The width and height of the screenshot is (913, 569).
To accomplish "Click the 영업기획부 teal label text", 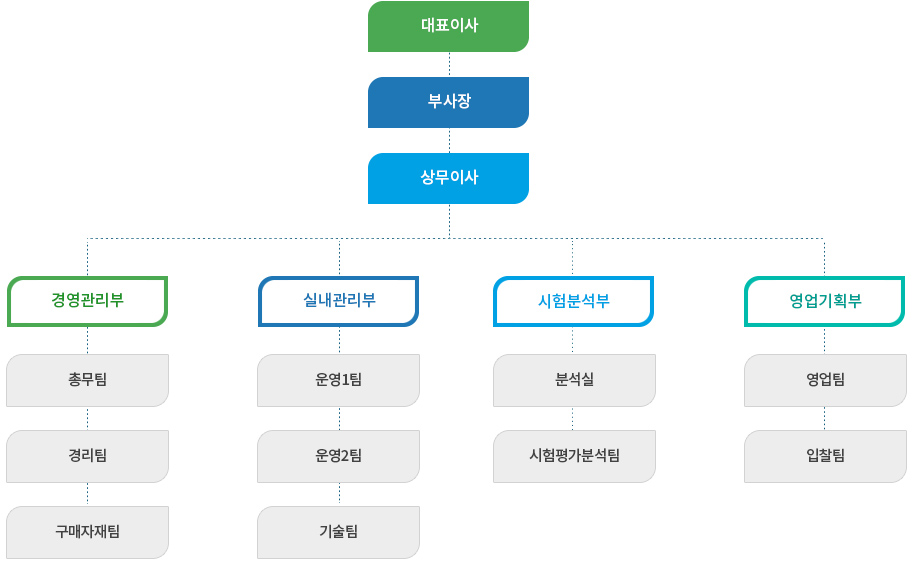I will pyautogui.click(x=825, y=301).
